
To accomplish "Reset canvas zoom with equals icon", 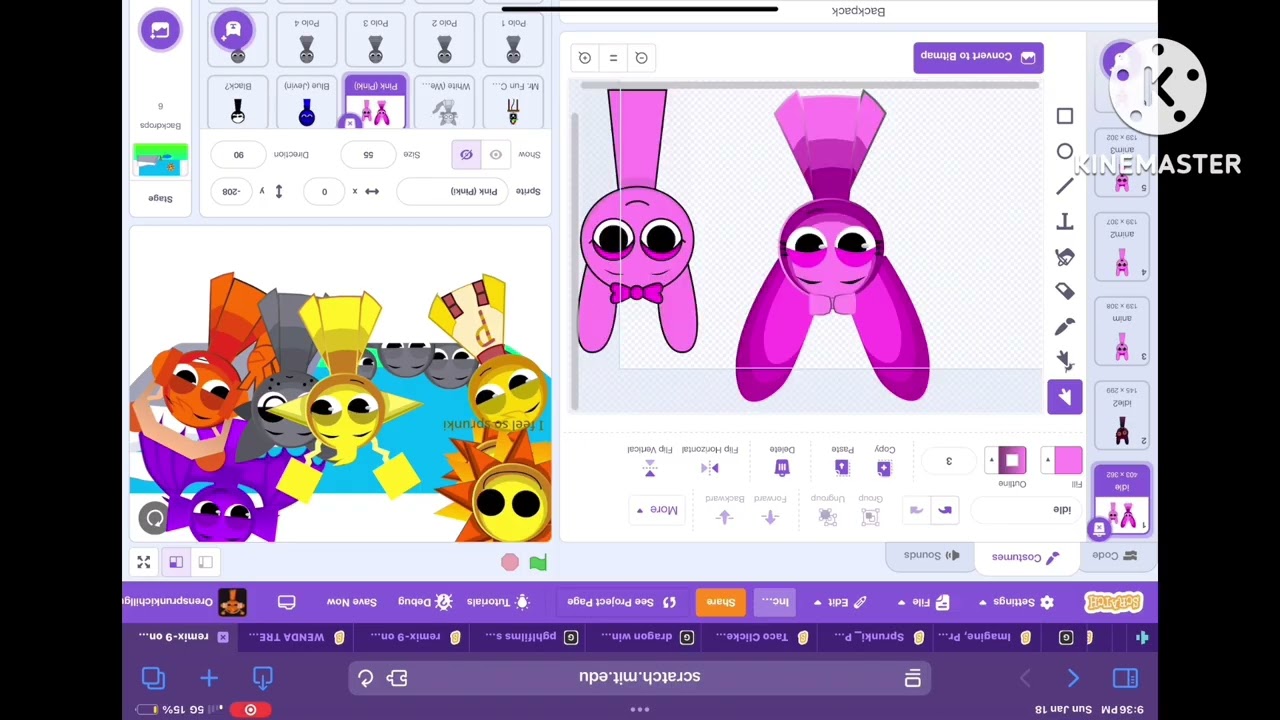I will pyautogui.click(x=613, y=58).
